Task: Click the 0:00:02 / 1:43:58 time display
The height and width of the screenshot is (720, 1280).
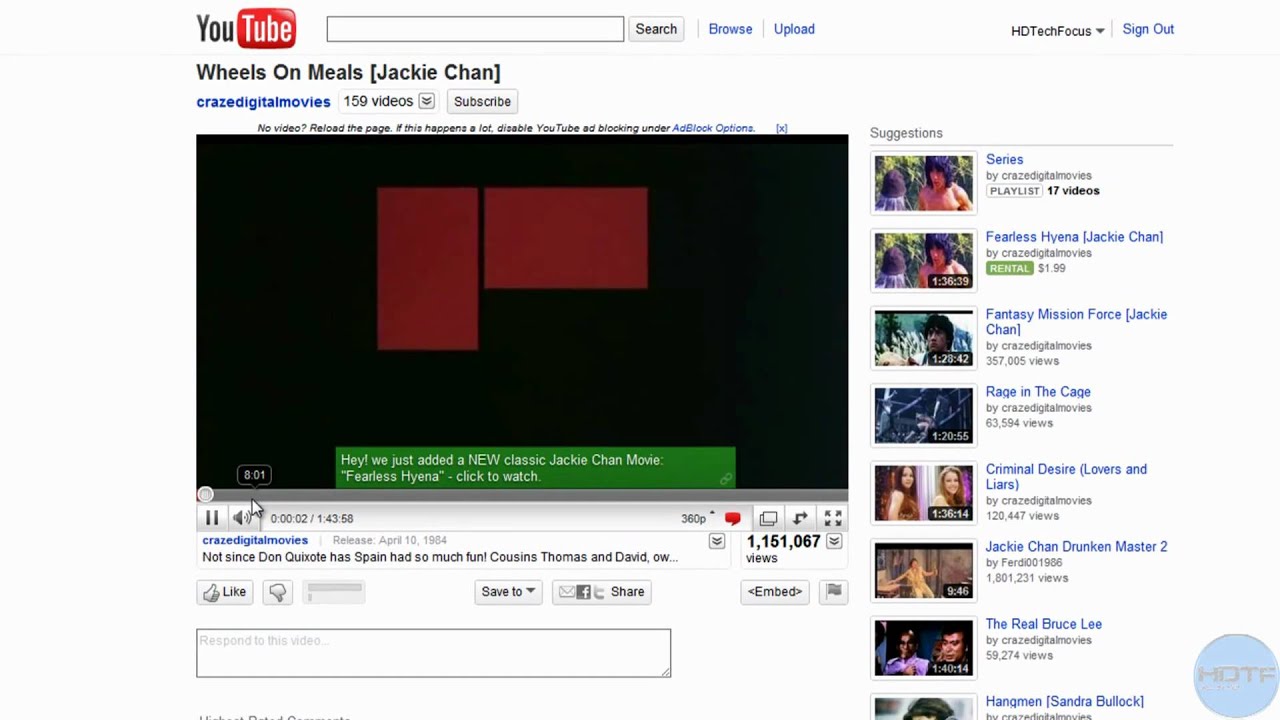Action: 312,518
